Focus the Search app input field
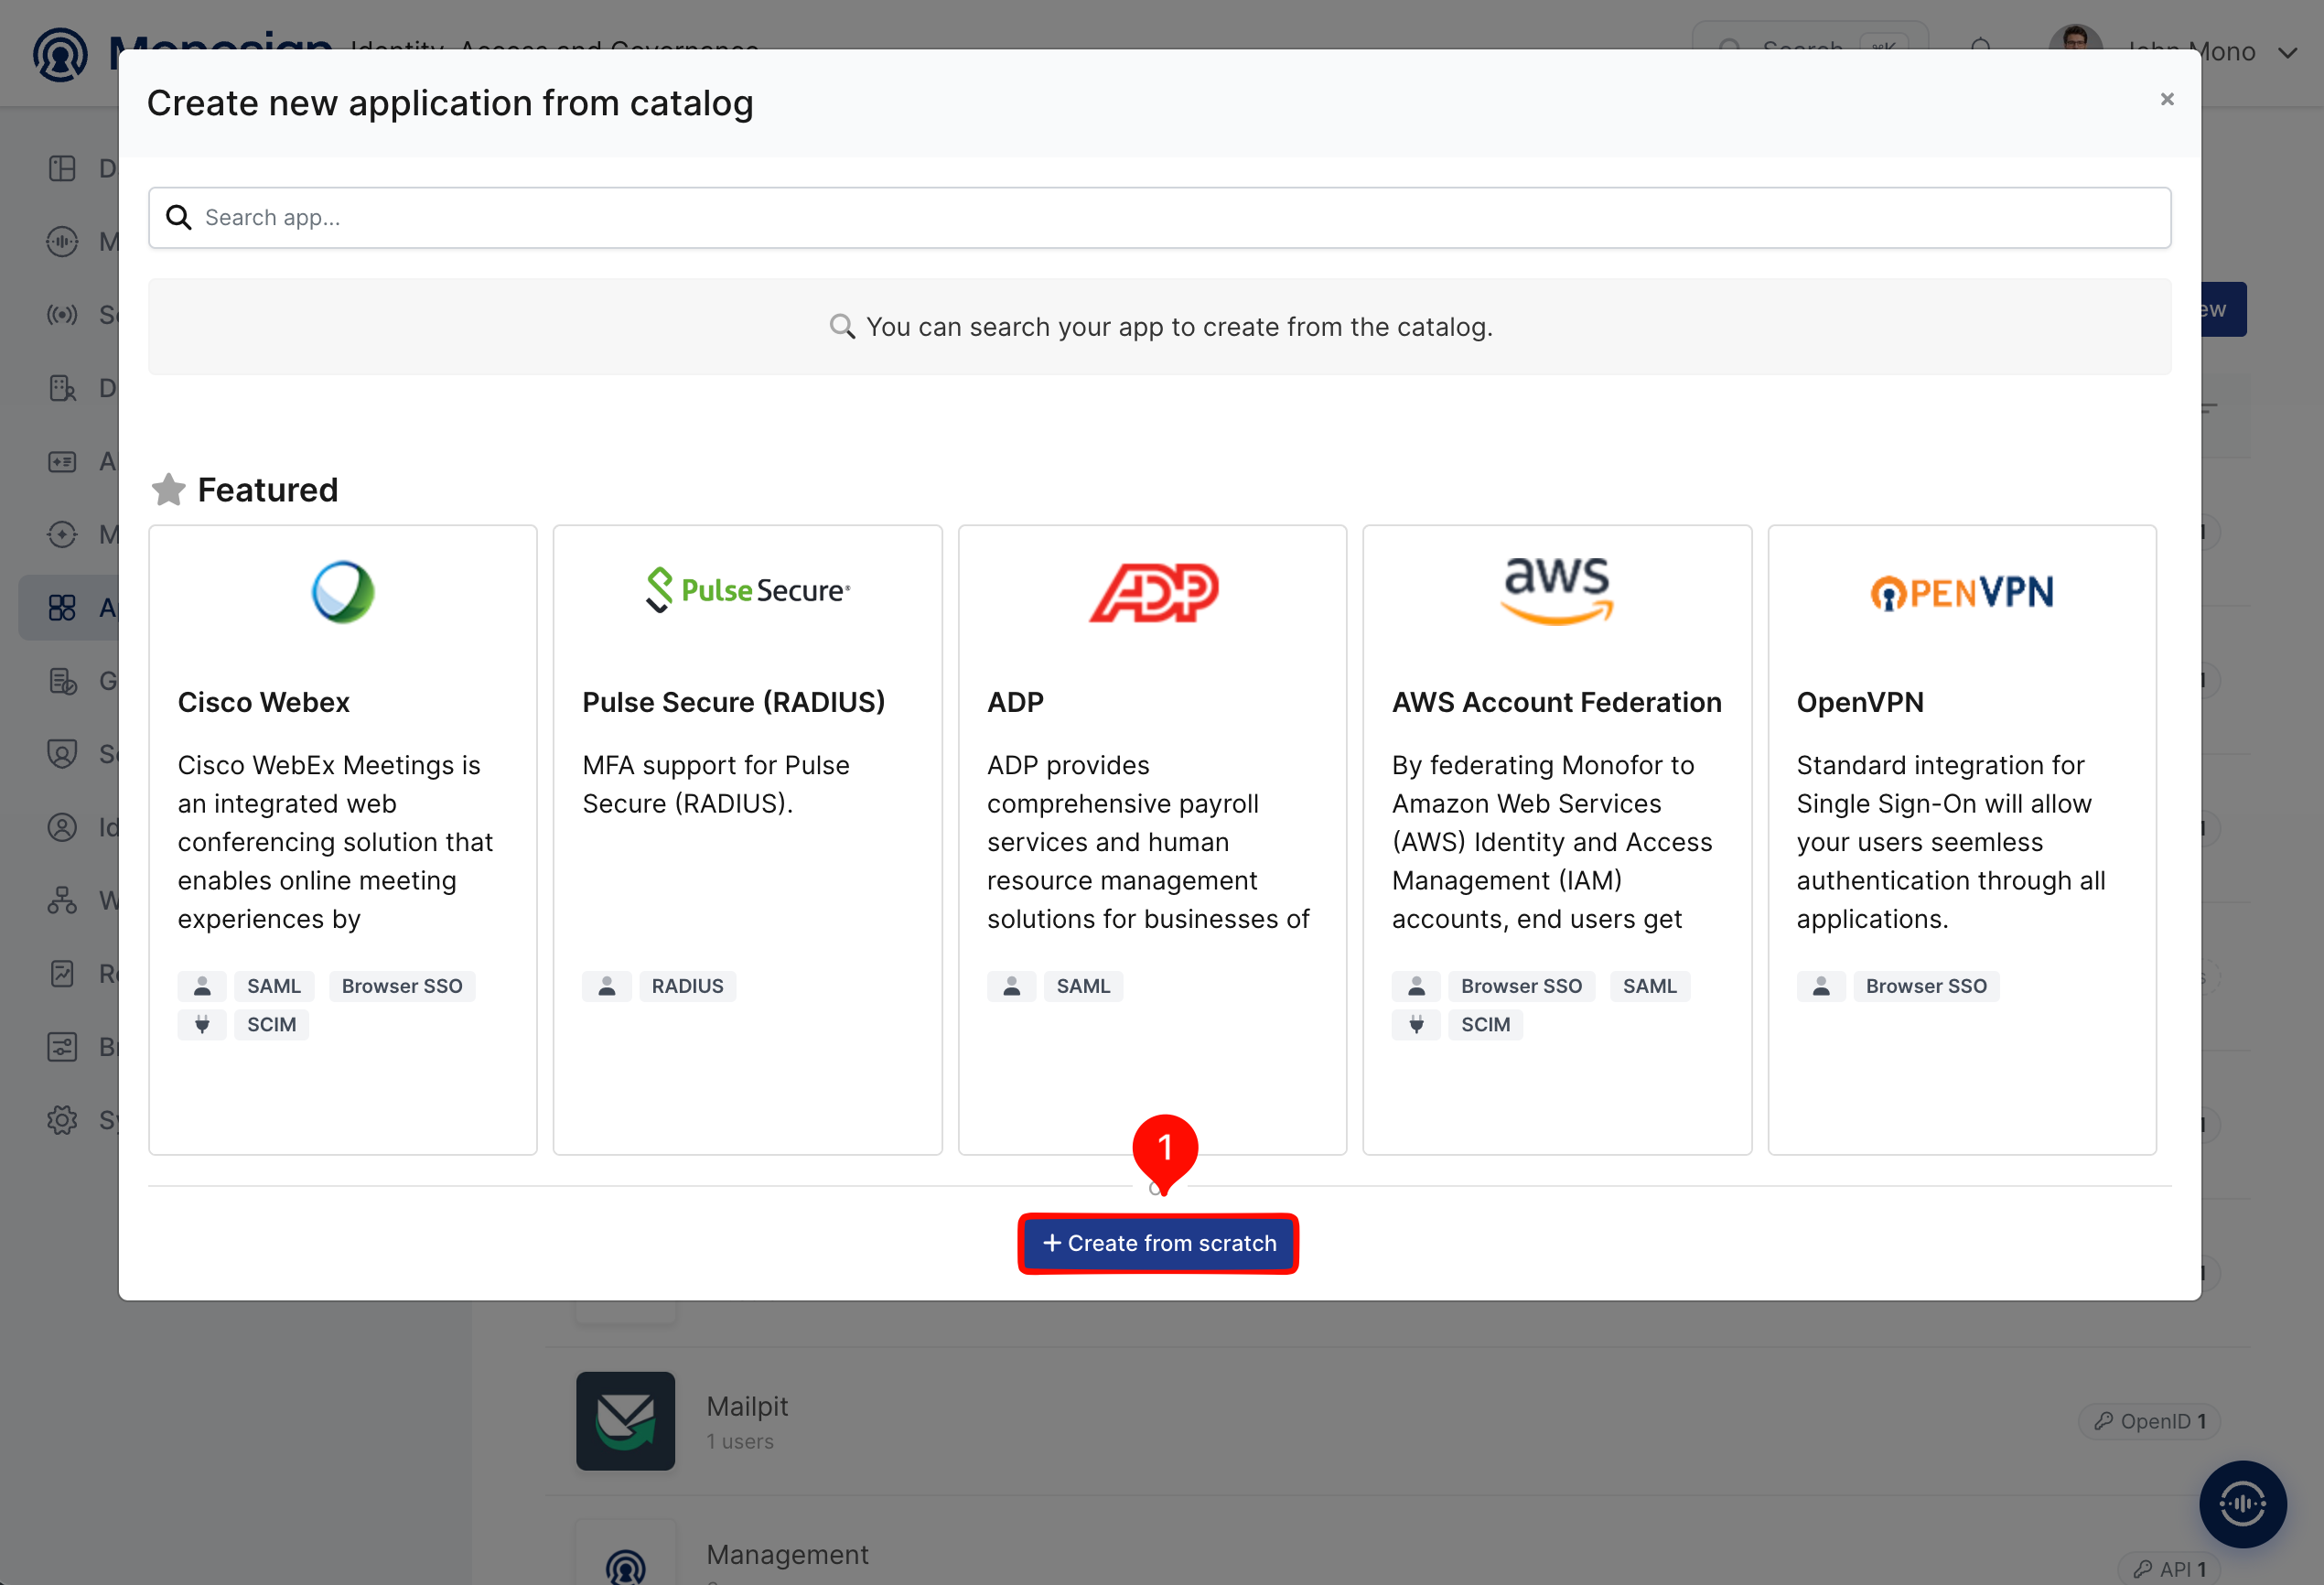Image resolution: width=2324 pixels, height=1585 pixels. point(1159,218)
